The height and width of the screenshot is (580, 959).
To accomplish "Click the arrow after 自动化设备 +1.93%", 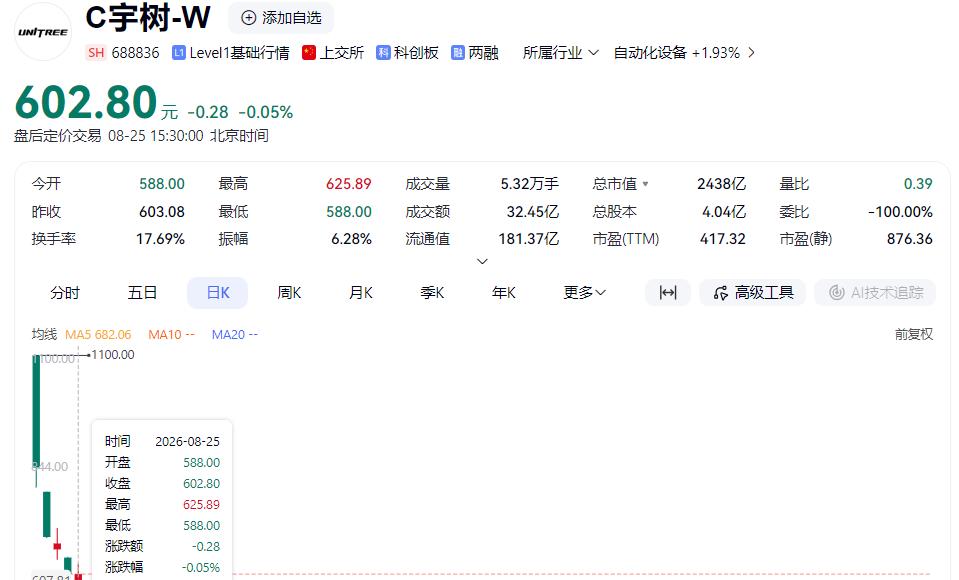I will click(x=752, y=53).
